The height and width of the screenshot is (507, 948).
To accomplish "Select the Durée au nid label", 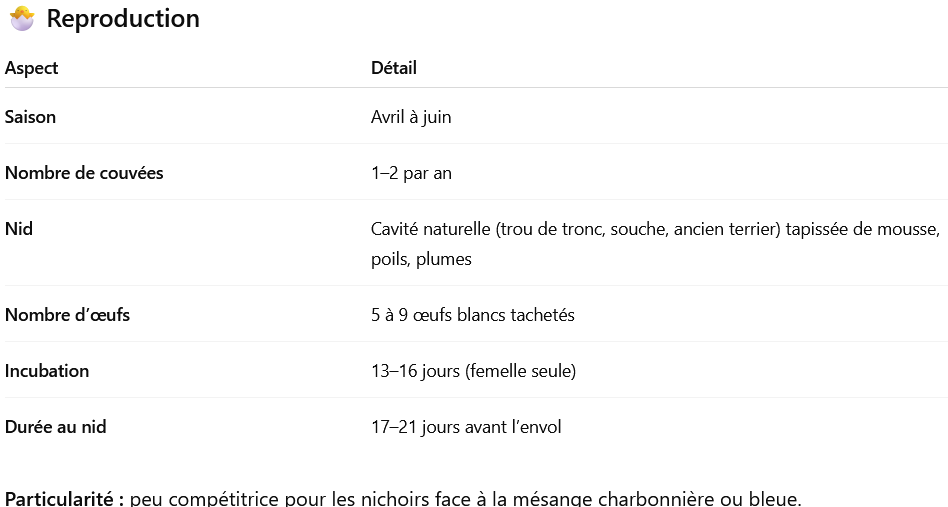I will point(56,427).
